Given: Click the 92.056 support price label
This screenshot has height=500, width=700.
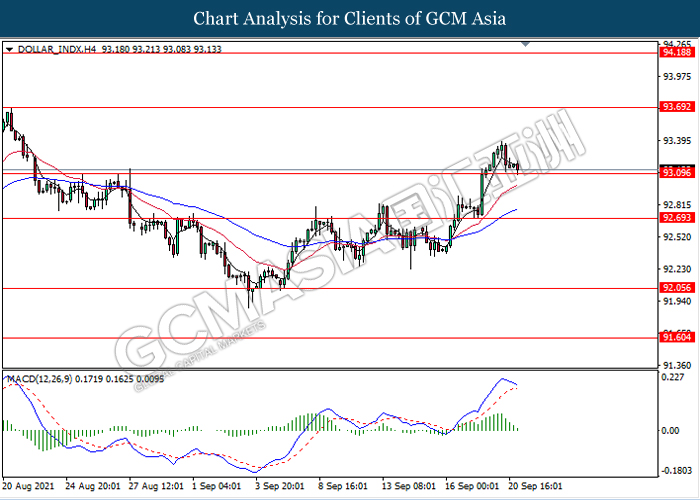Looking at the screenshot, I should 678,288.
